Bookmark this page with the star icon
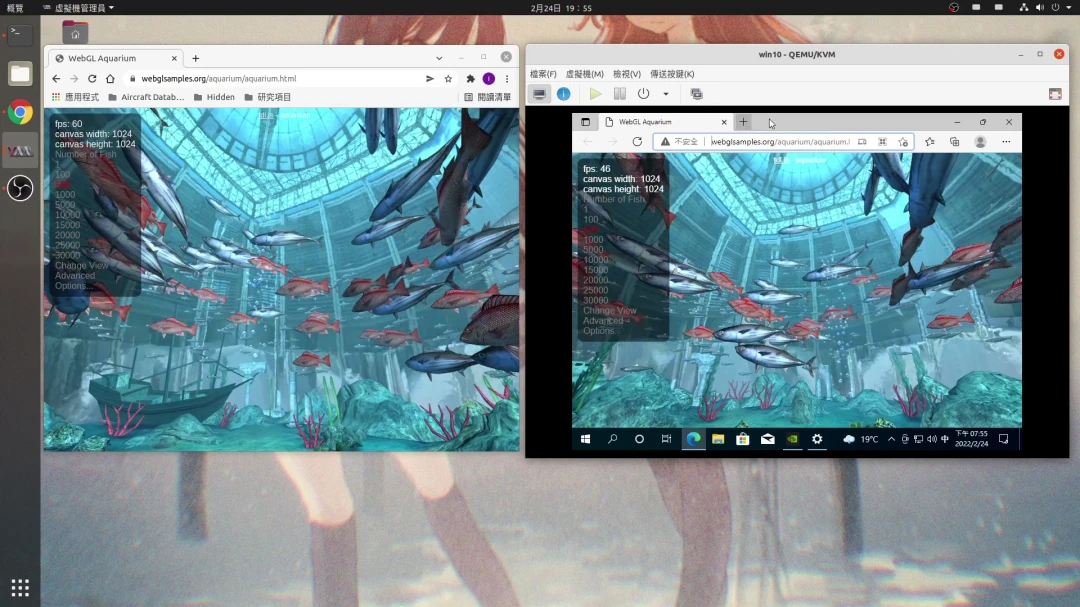This screenshot has width=1080, height=607. (x=448, y=79)
